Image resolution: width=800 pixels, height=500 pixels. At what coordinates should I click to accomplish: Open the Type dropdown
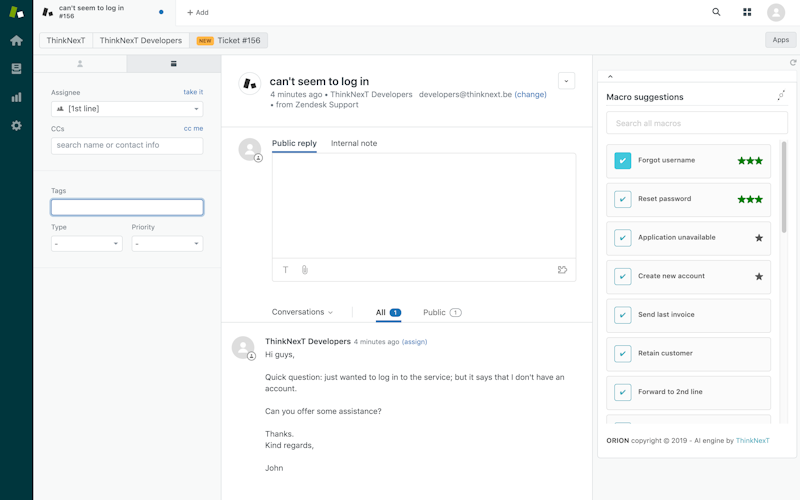[x=87, y=244]
